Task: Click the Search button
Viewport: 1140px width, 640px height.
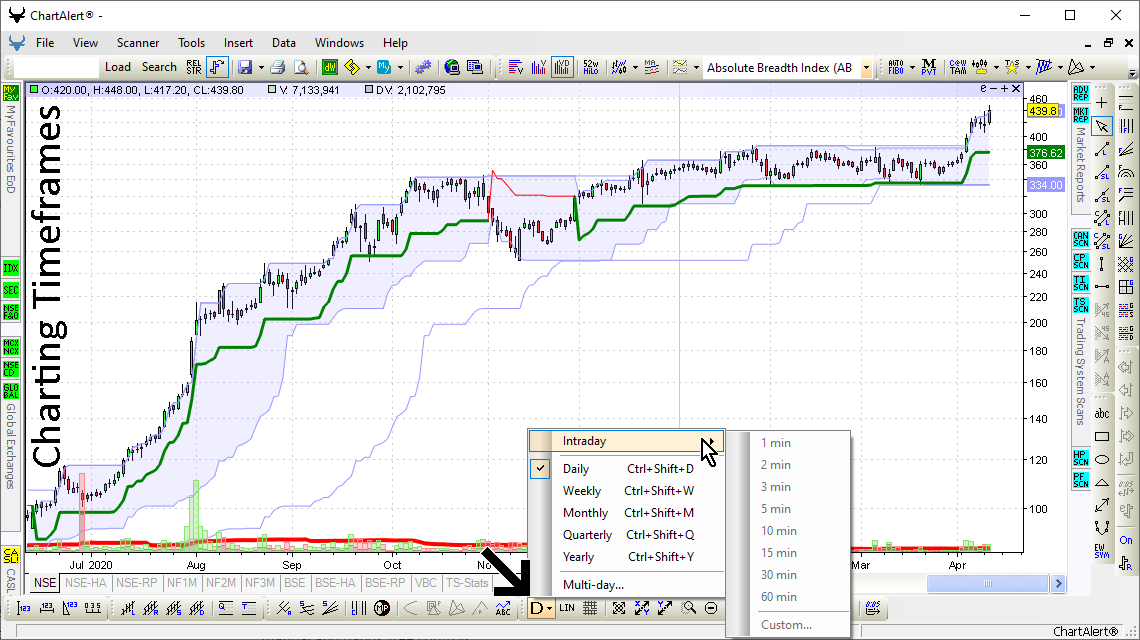Action: (x=159, y=67)
